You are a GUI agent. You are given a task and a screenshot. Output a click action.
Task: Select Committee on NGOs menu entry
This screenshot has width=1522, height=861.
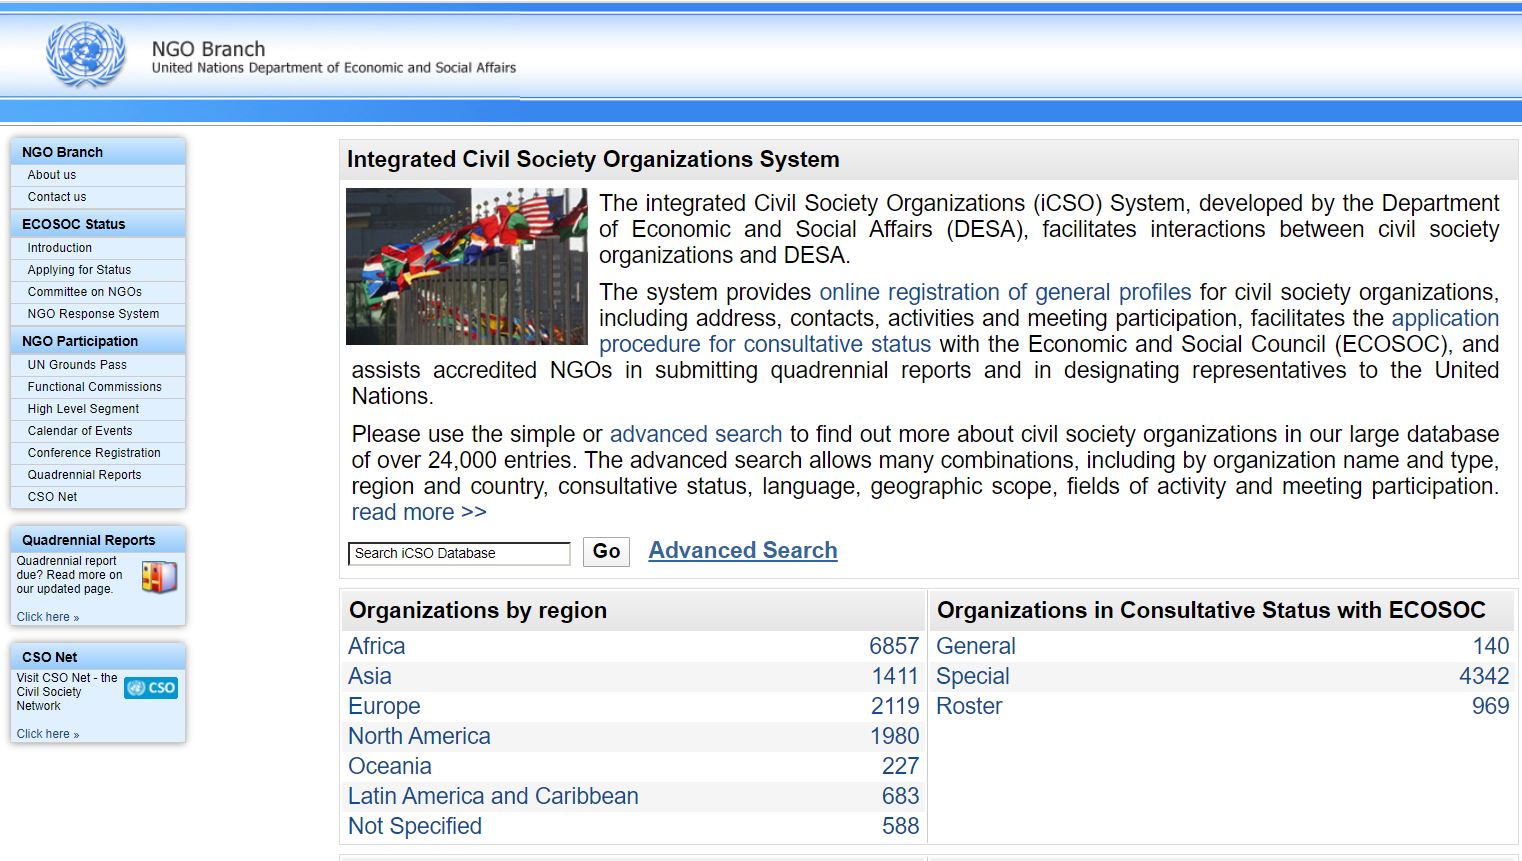click(x=85, y=292)
